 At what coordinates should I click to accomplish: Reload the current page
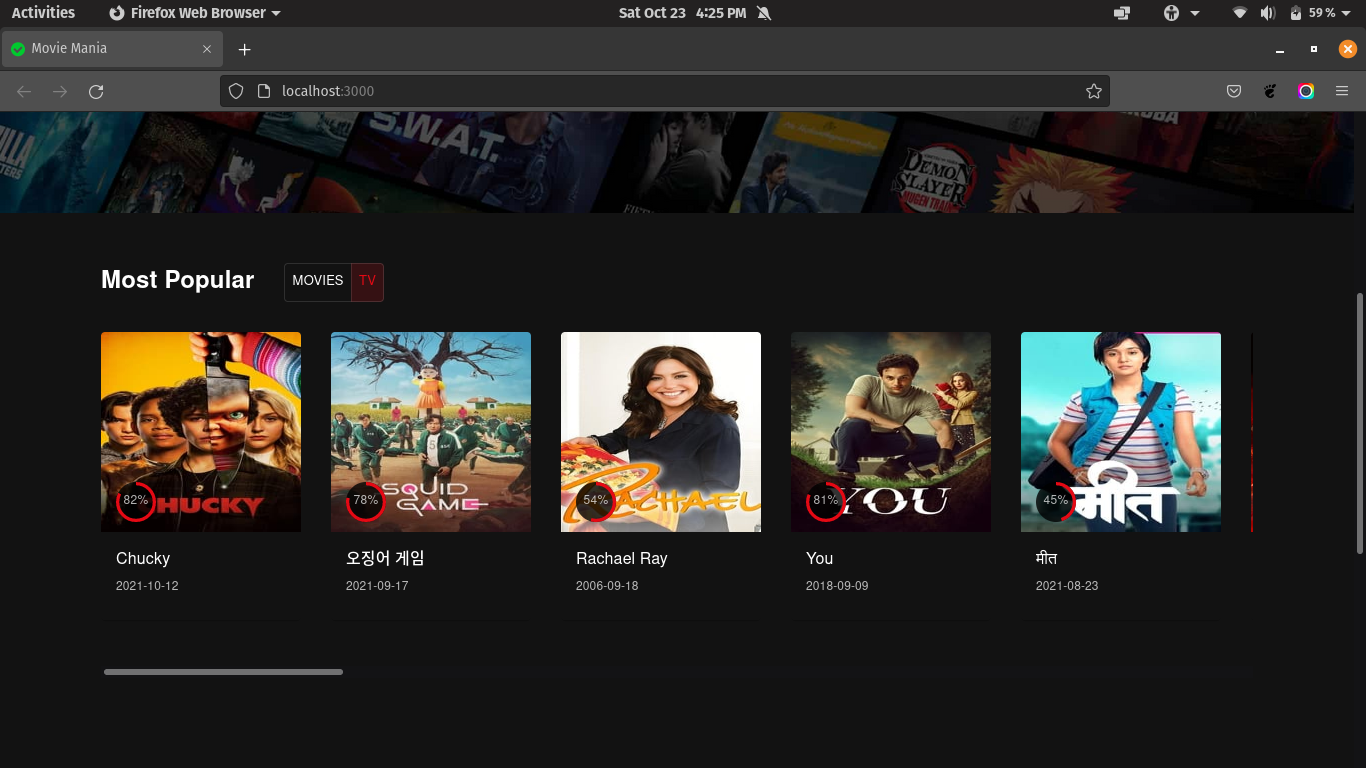(x=96, y=91)
